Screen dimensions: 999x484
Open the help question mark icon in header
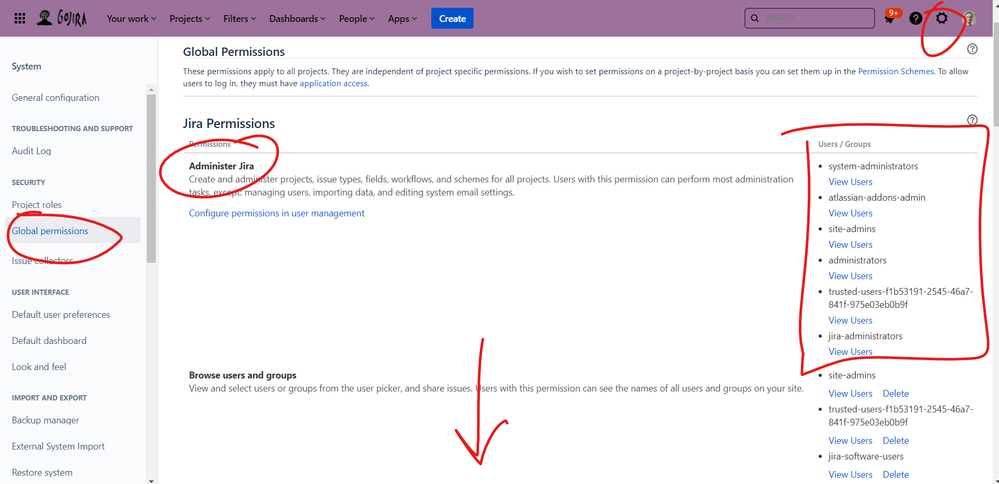pyautogui.click(x=916, y=18)
